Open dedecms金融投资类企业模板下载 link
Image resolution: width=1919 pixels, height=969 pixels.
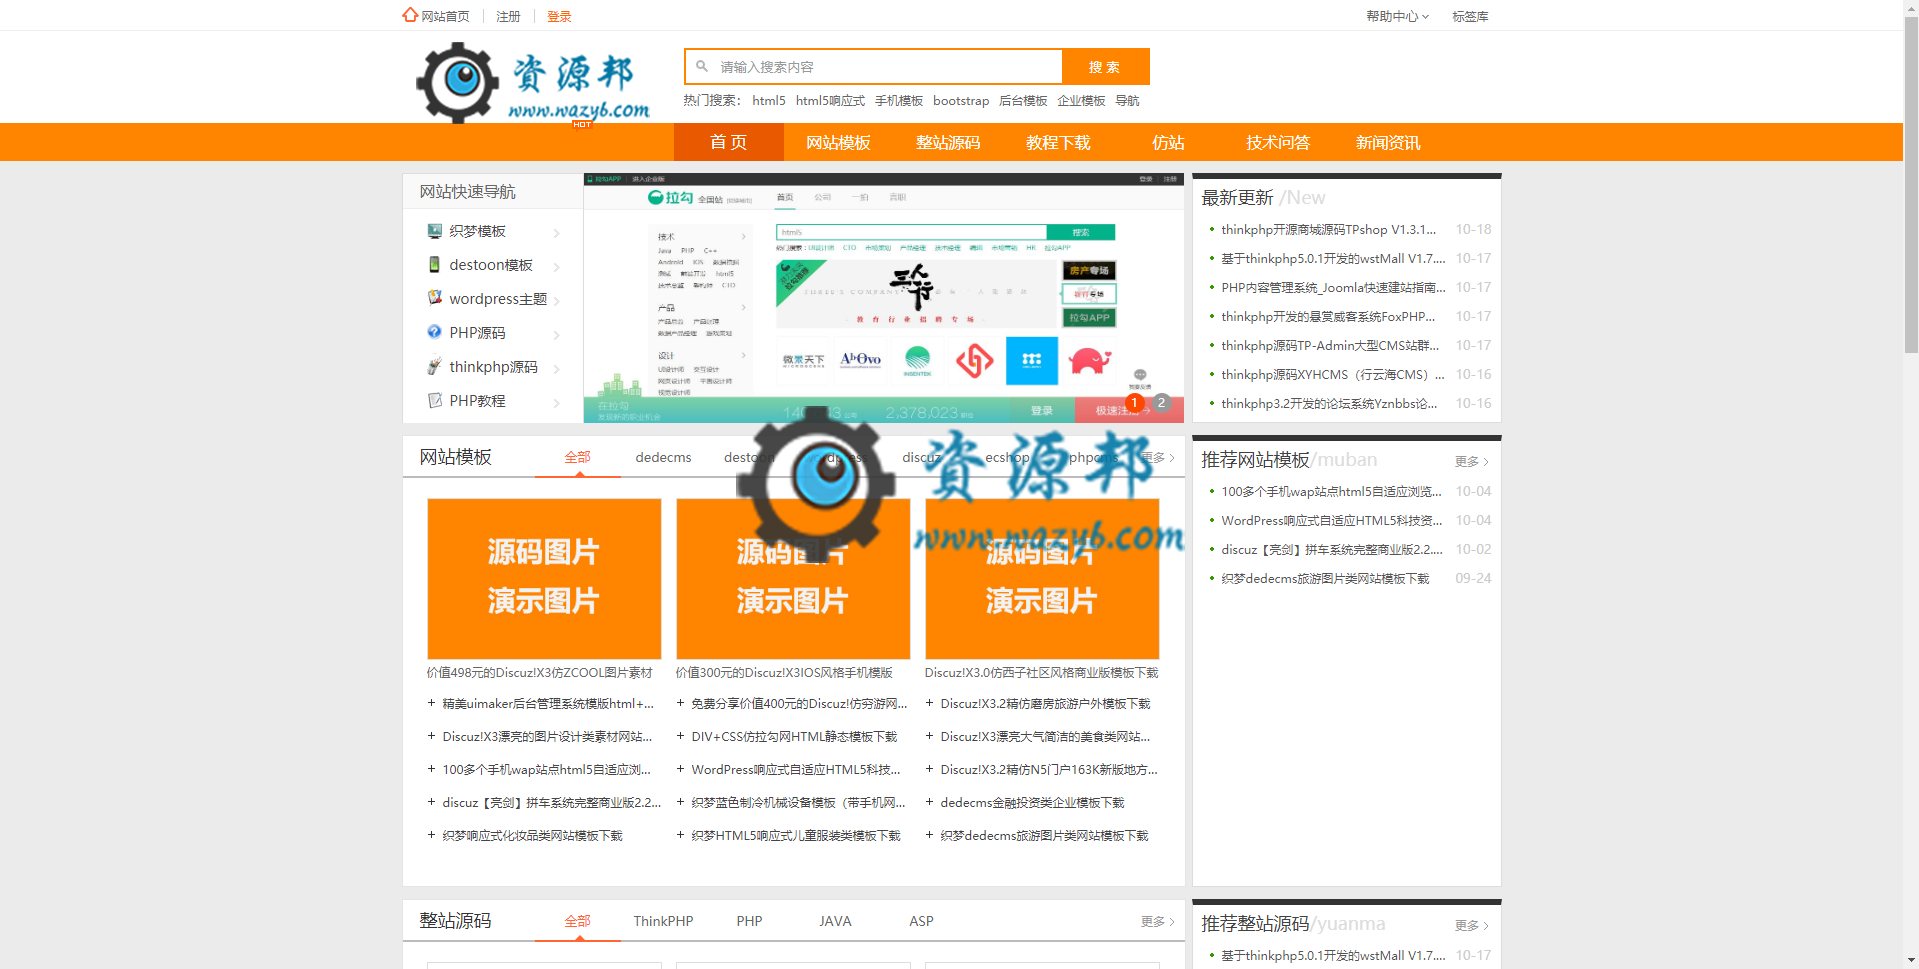click(x=1032, y=802)
